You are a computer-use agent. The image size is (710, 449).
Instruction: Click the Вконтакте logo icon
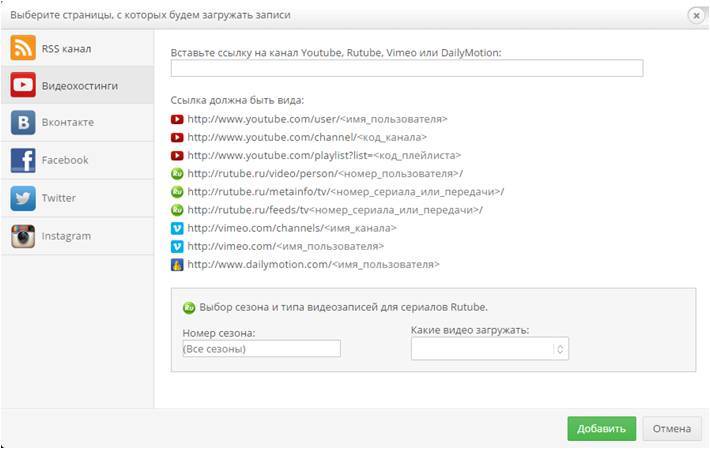pyautogui.click(x=23, y=123)
